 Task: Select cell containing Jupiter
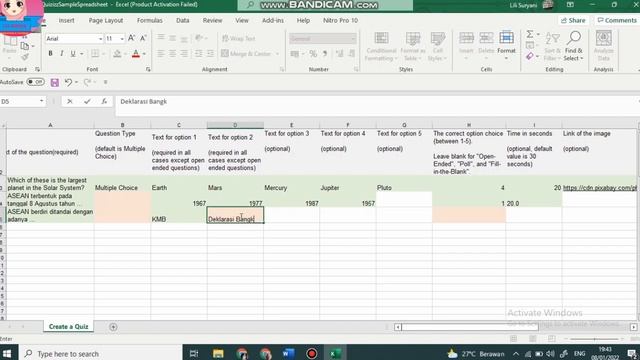[348, 184]
